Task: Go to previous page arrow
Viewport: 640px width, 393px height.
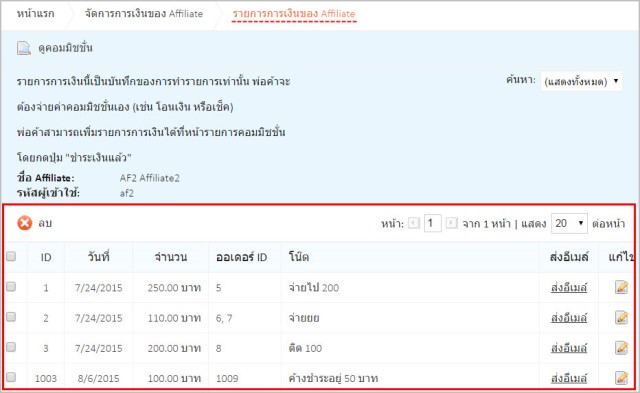Action: [x=413, y=223]
